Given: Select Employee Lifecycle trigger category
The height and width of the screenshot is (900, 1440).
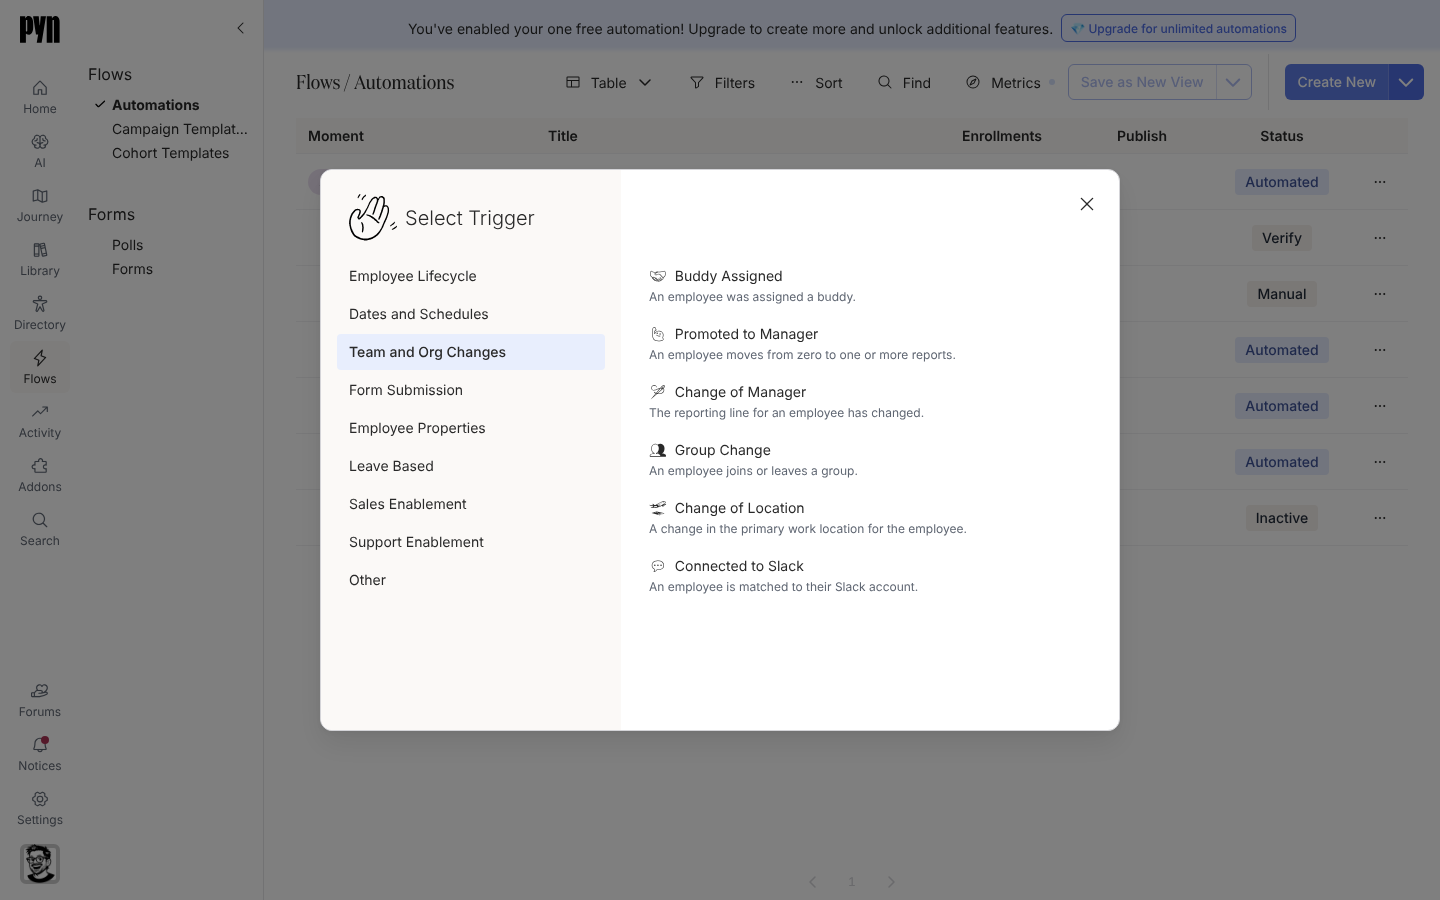Looking at the screenshot, I should (x=471, y=276).
